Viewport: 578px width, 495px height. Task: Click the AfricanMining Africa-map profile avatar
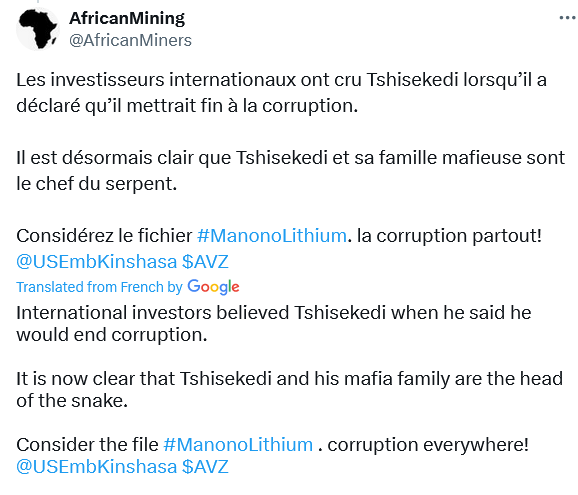pos(38,29)
